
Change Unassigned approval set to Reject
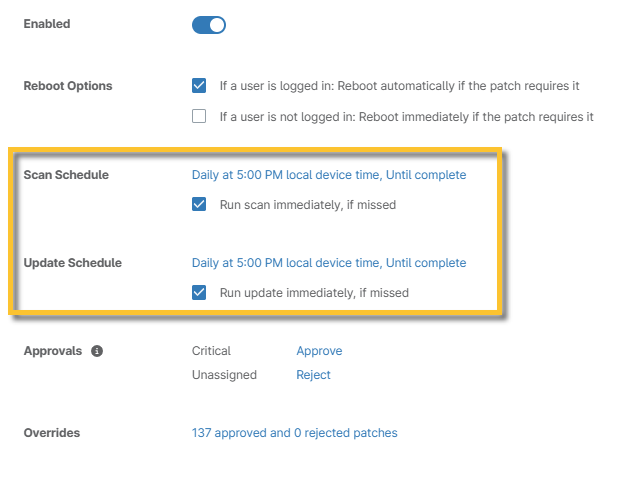click(x=313, y=375)
